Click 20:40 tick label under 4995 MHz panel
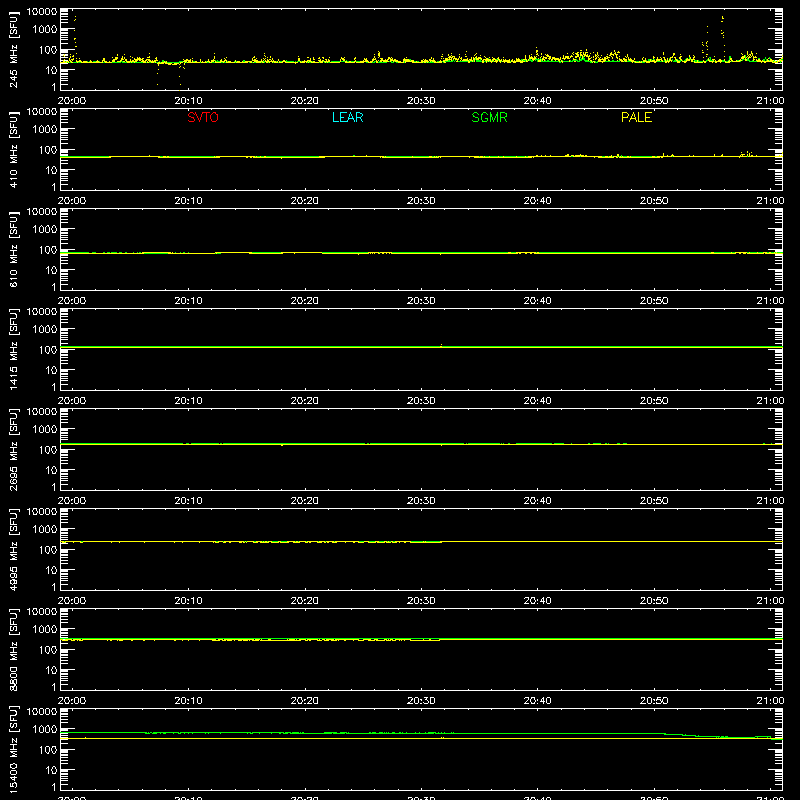This screenshot has height=800, width=800. tap(537, 601)
